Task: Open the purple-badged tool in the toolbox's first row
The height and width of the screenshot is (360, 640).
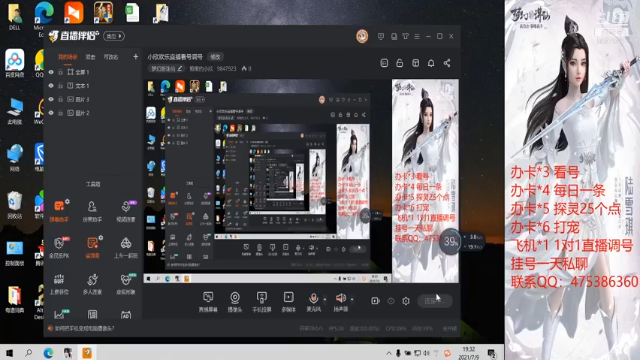Action: 126,210
